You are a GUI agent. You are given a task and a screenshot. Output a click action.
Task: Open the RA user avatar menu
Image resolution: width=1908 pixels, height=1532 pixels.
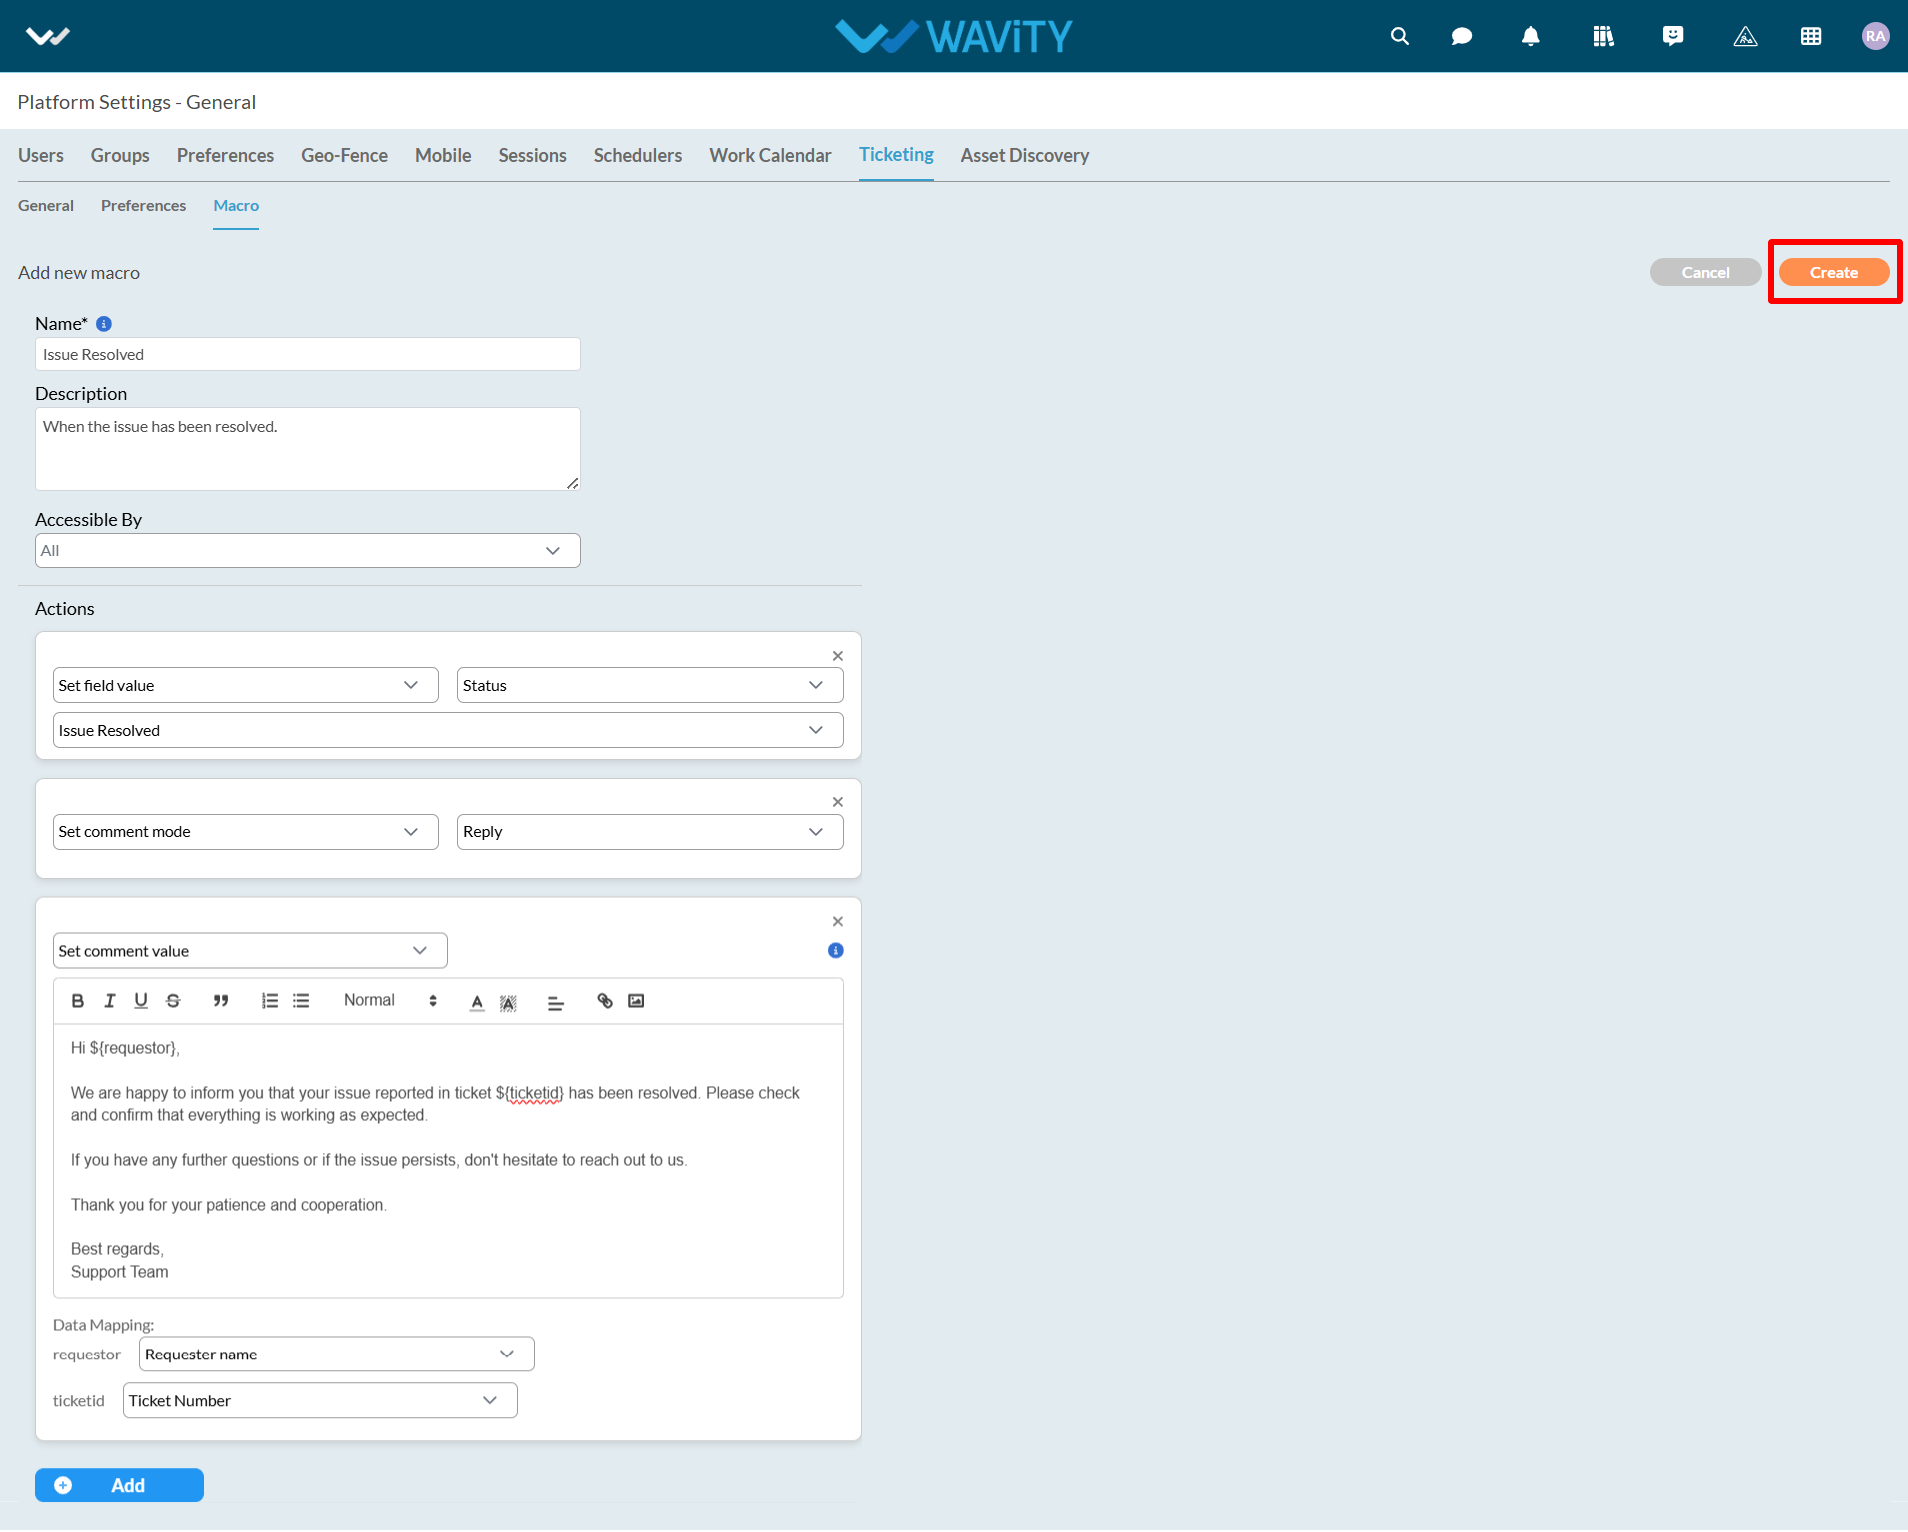(1875, 36)
